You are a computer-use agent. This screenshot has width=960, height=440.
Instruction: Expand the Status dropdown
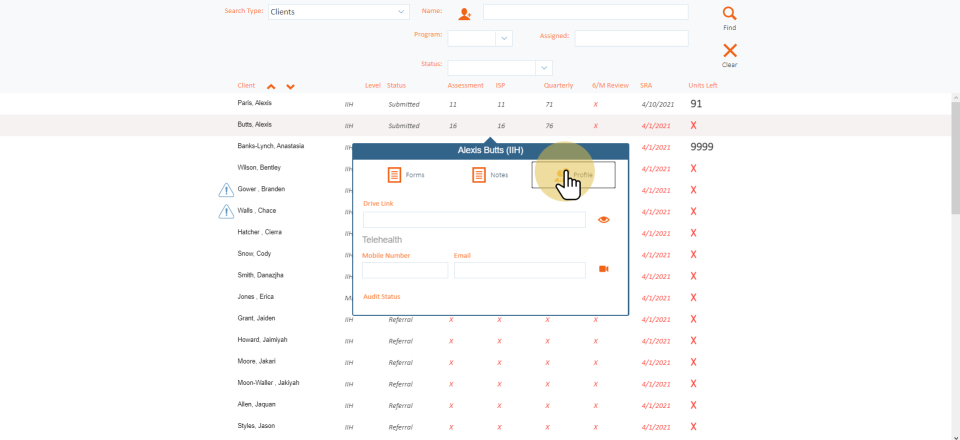(x=544, y=67)
